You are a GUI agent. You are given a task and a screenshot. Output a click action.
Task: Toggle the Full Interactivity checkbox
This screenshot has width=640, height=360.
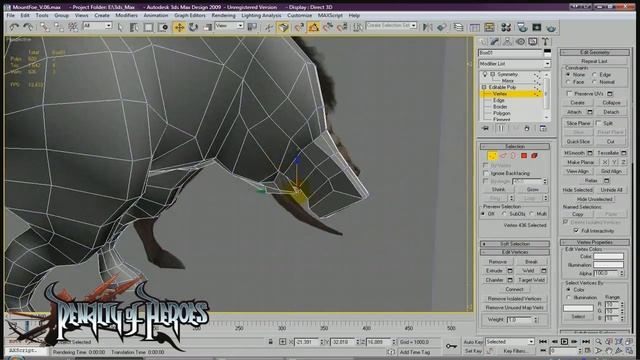coord(576,231)
